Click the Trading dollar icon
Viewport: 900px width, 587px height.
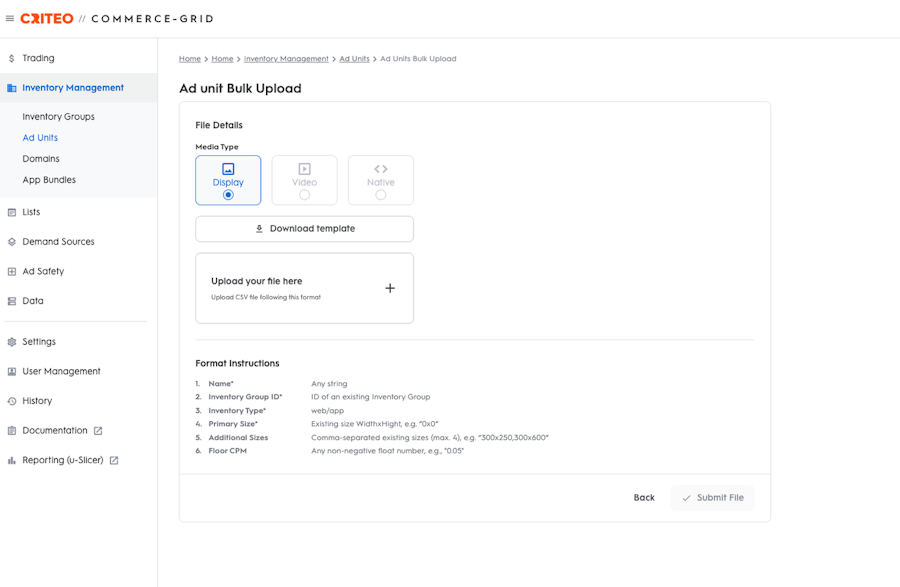pos(12,58)
